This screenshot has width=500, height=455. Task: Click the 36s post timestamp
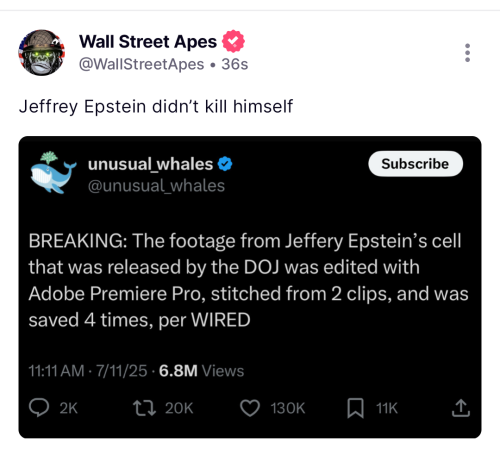pos(235,64)
